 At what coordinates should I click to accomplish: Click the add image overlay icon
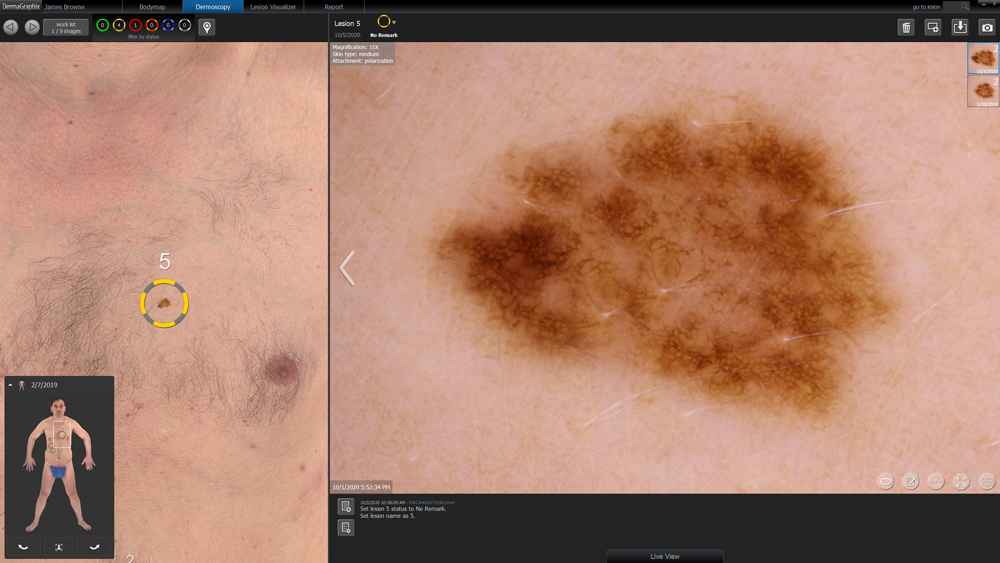point(933,28)
